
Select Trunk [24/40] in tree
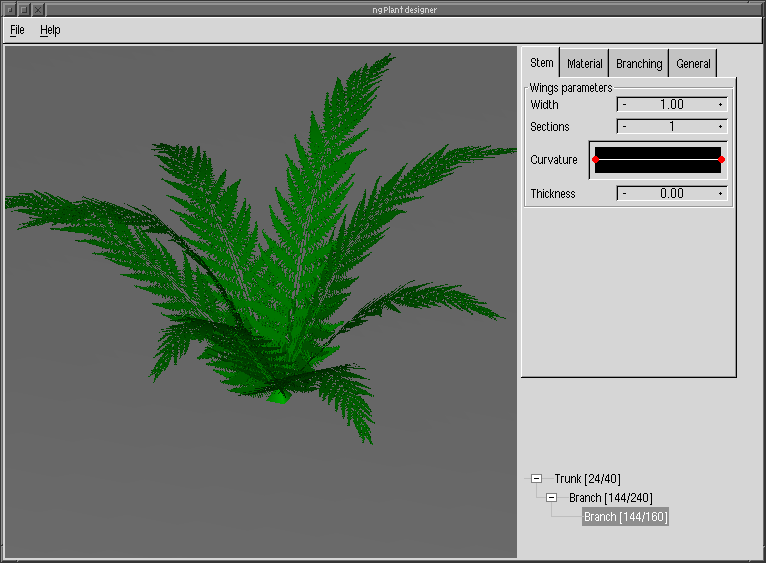pyautogui.click(x=587, y=478)
